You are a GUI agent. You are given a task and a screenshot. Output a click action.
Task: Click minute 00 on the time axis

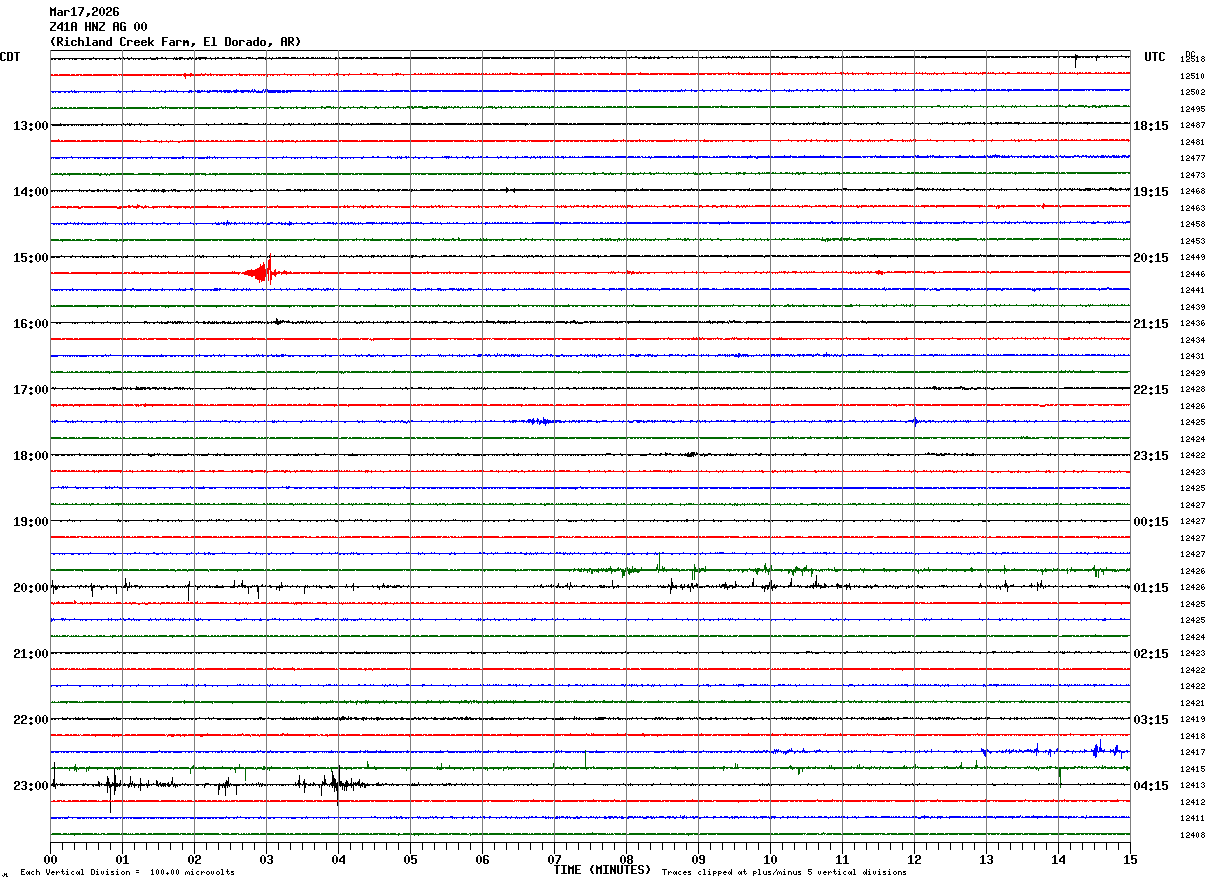point(50,859)
